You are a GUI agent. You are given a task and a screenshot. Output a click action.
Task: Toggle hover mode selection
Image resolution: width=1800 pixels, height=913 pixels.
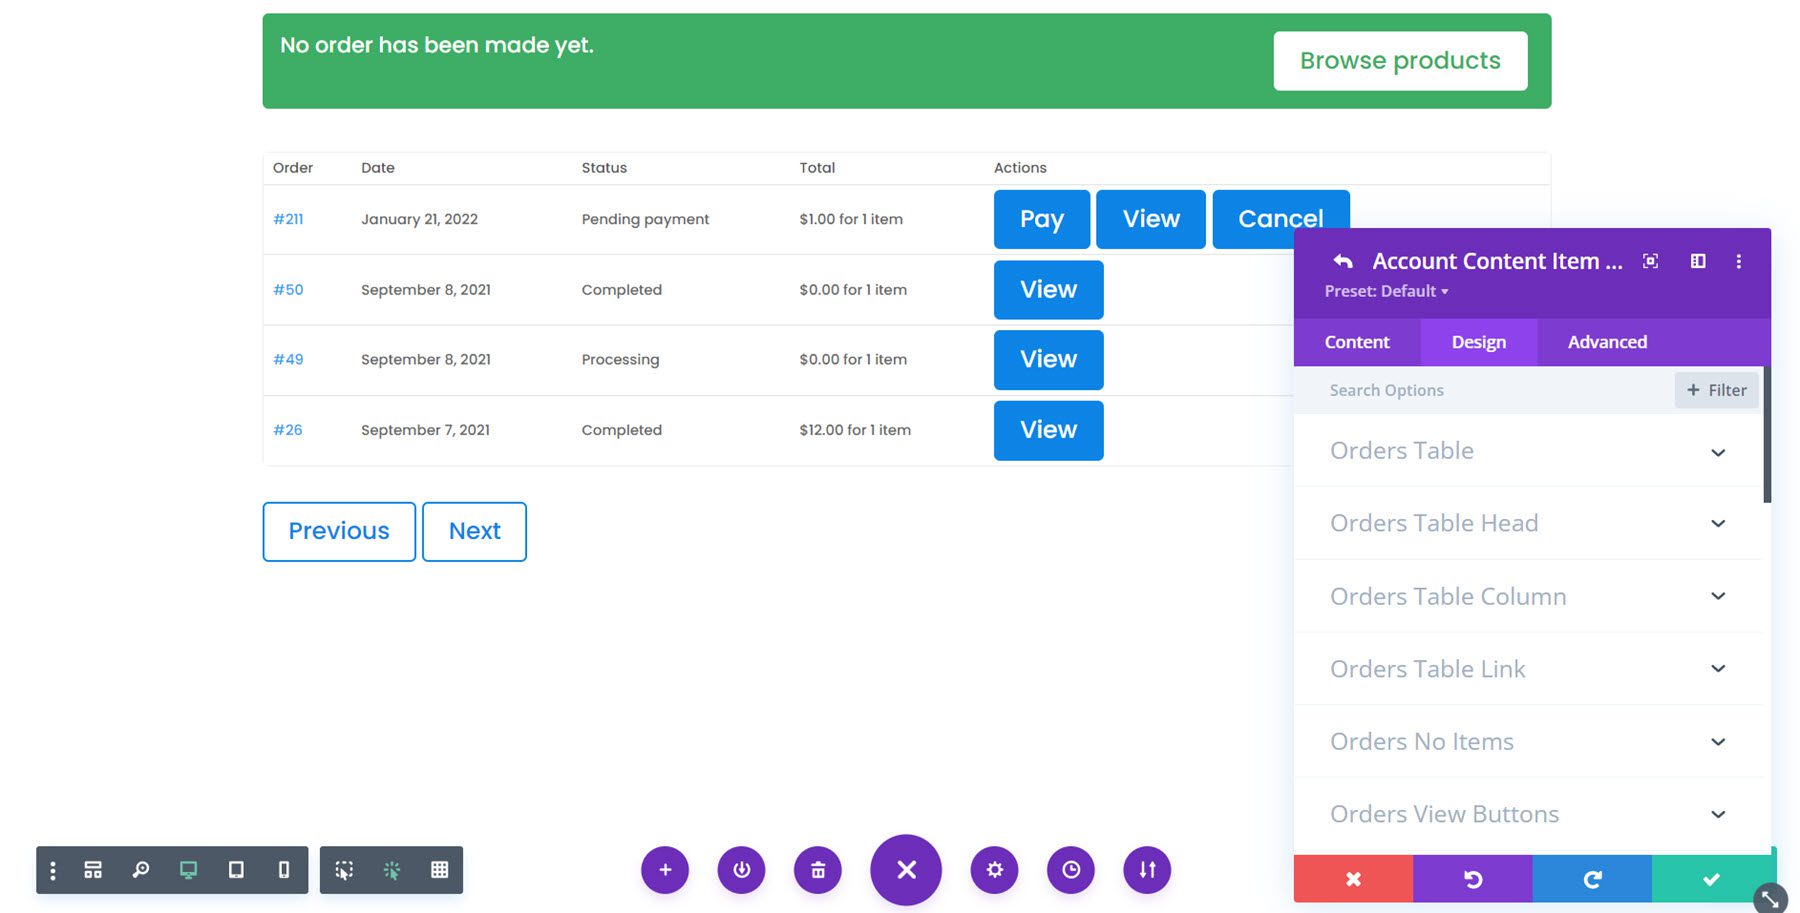pyautogui.click(x=343, y=870)
